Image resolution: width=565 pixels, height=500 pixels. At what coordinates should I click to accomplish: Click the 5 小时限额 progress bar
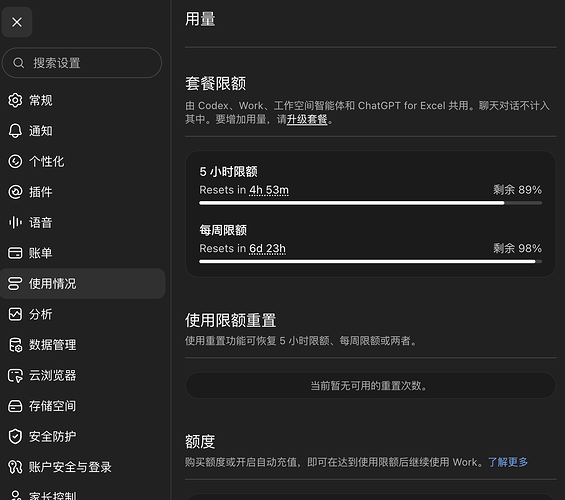coord(370,203)
